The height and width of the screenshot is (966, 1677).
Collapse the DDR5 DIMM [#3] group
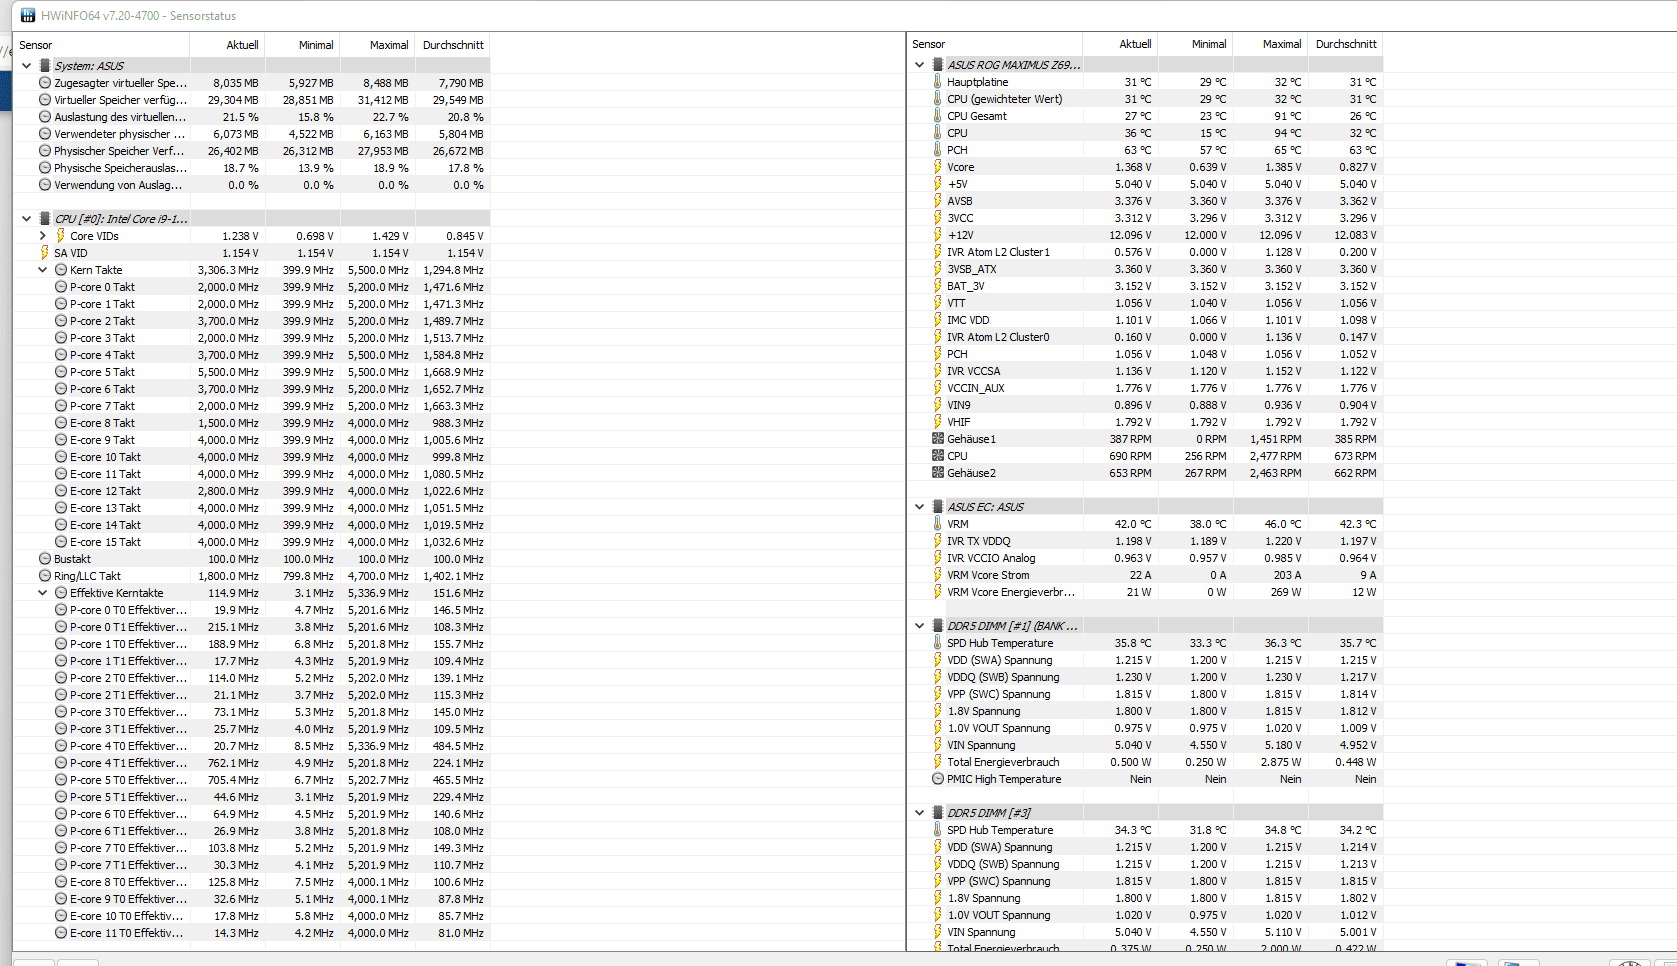(x=920, y=813)
